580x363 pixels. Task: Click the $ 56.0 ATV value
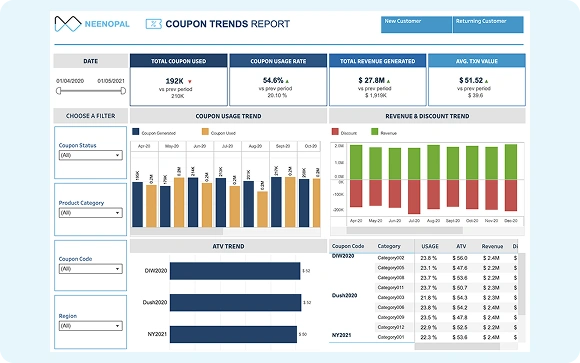pos(460,258)
